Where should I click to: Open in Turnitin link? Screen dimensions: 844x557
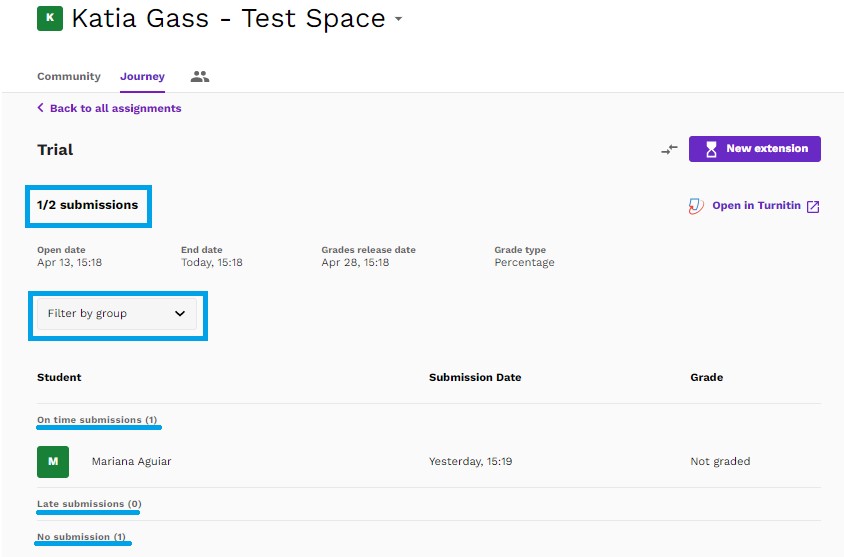pos(754,206)
